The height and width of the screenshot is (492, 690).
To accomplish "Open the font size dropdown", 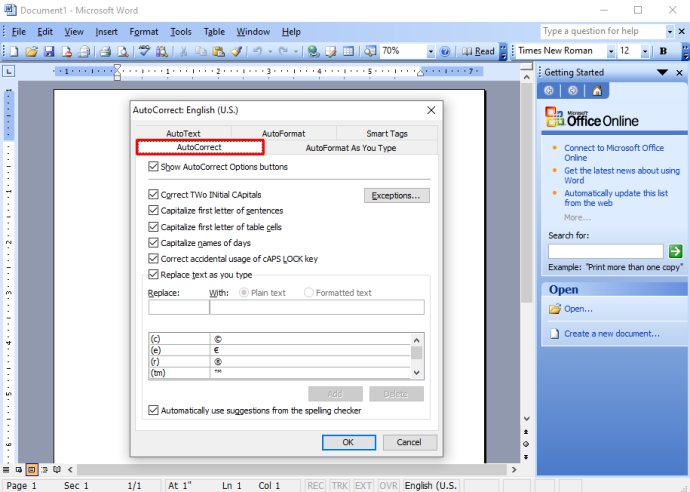I will (644, 51).
